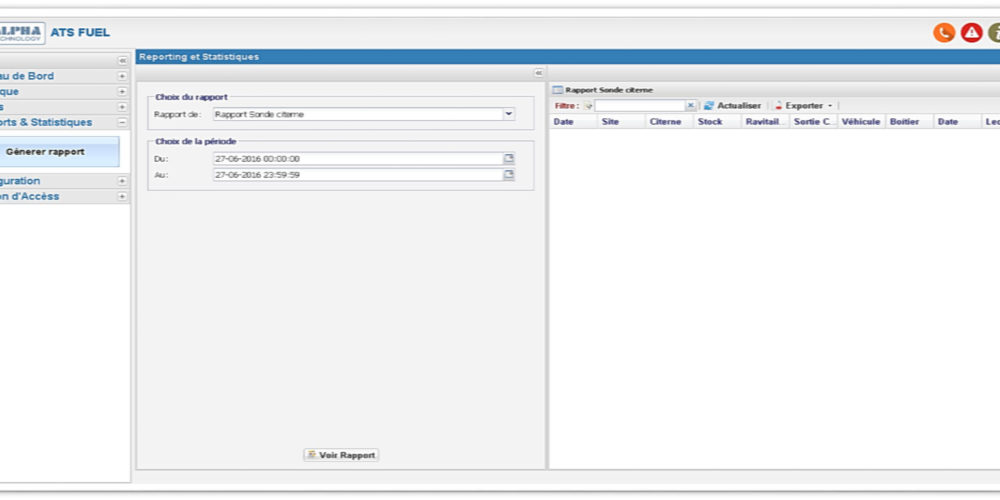
Task: Expand the Tableau de Bord section
Action: click(x=122, y=76)
